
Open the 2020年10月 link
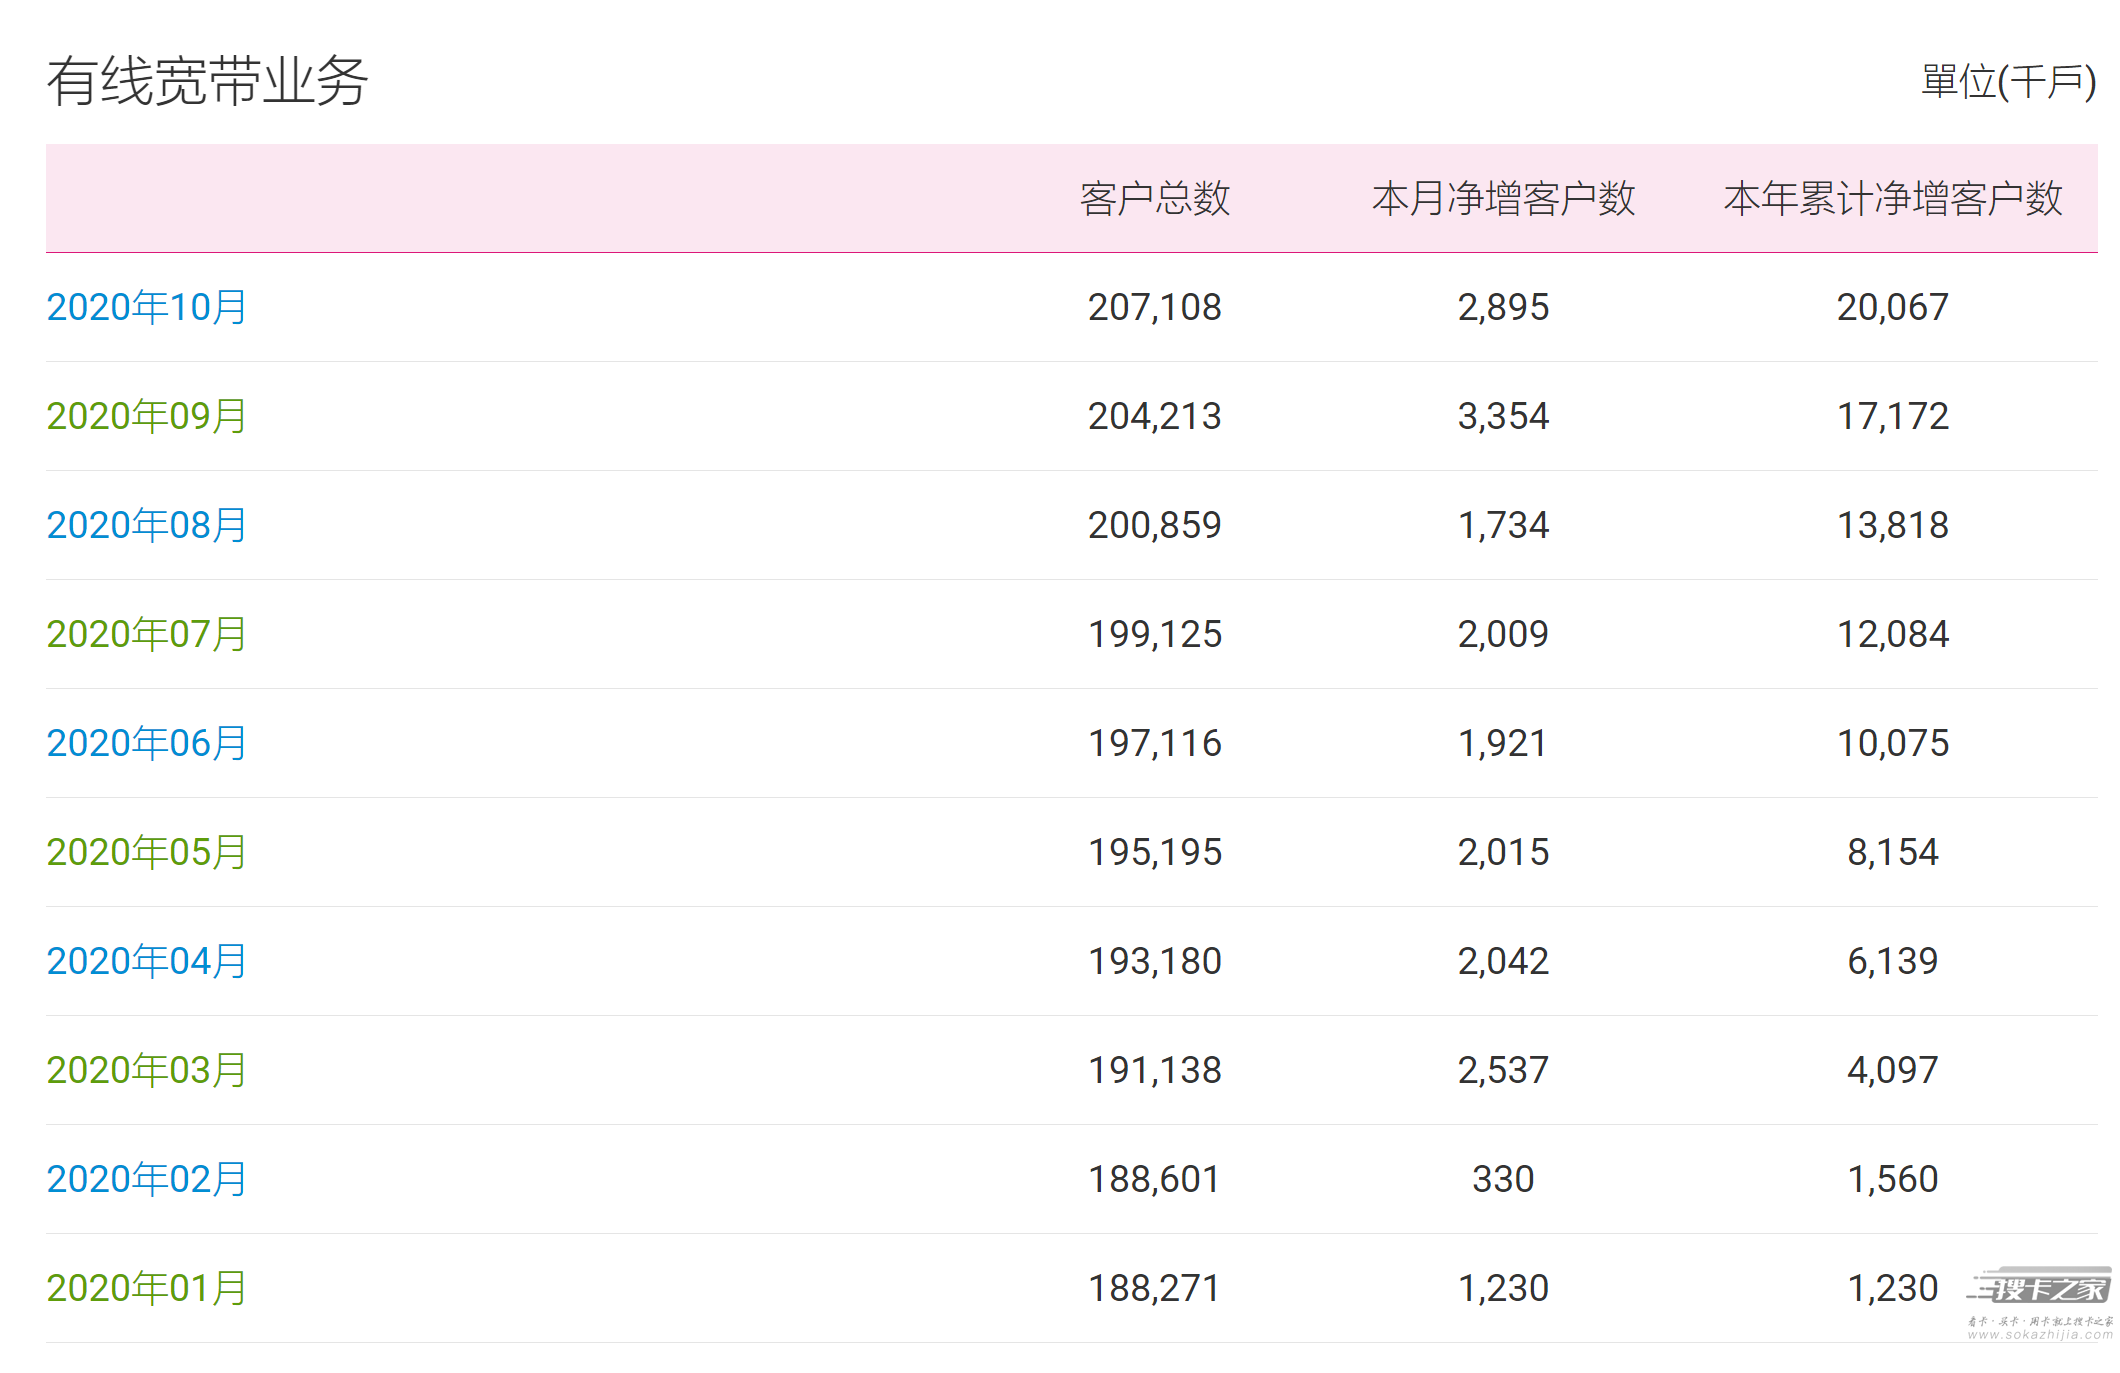pyautogui.click(x=146, y=307)
